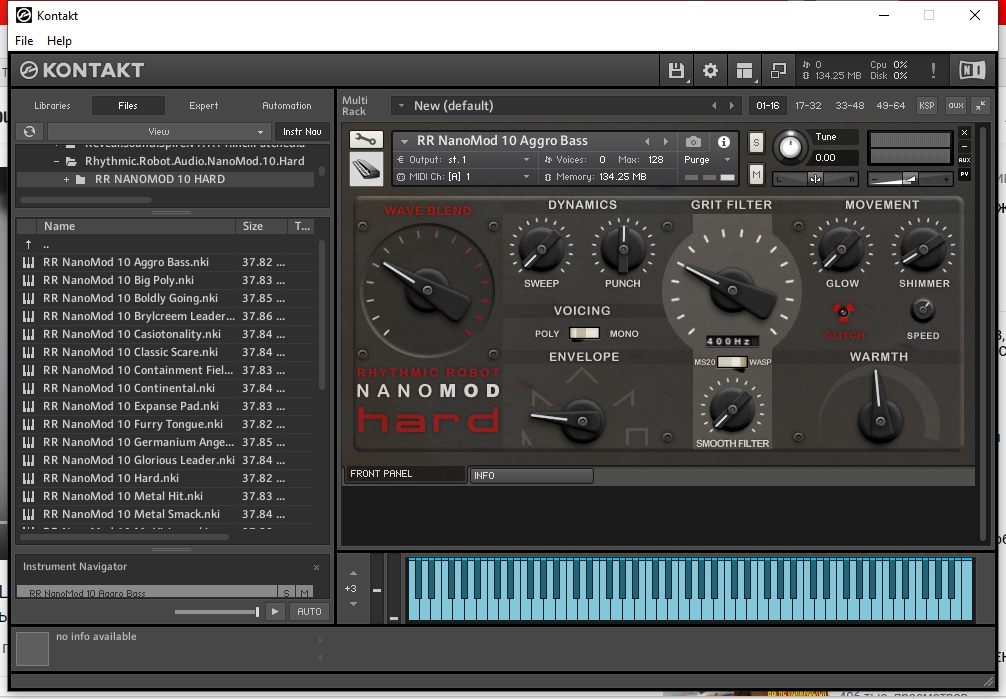
Task: Refresh the file browser
Action: [30, 132]
